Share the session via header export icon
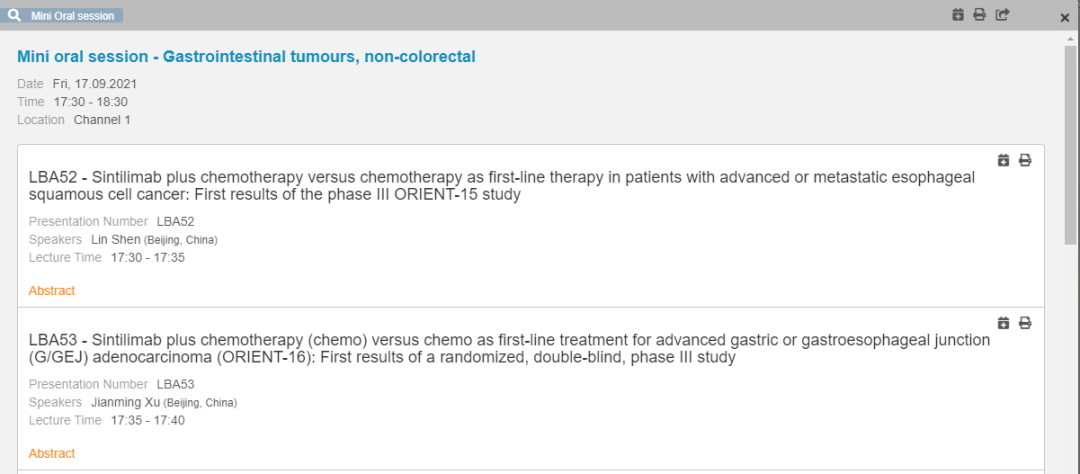Viewport: 1080px width, 474px height. point(1003,14)
